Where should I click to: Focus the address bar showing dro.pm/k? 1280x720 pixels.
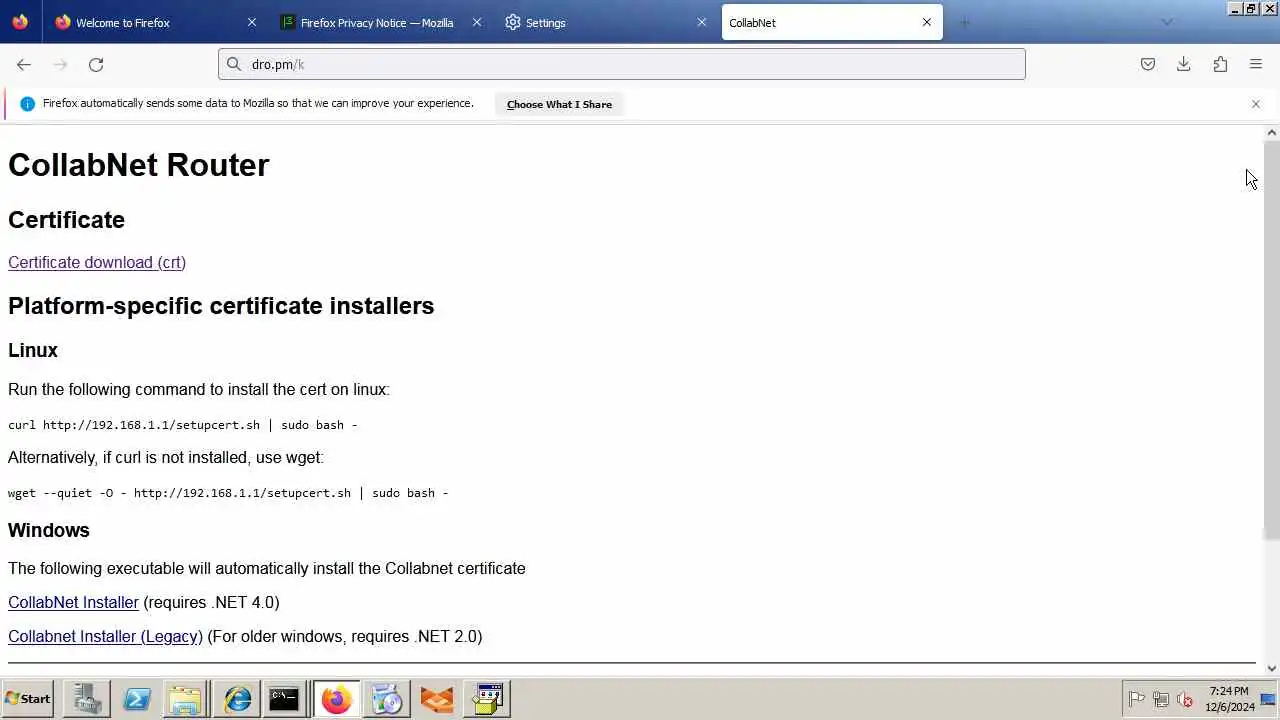622,64
